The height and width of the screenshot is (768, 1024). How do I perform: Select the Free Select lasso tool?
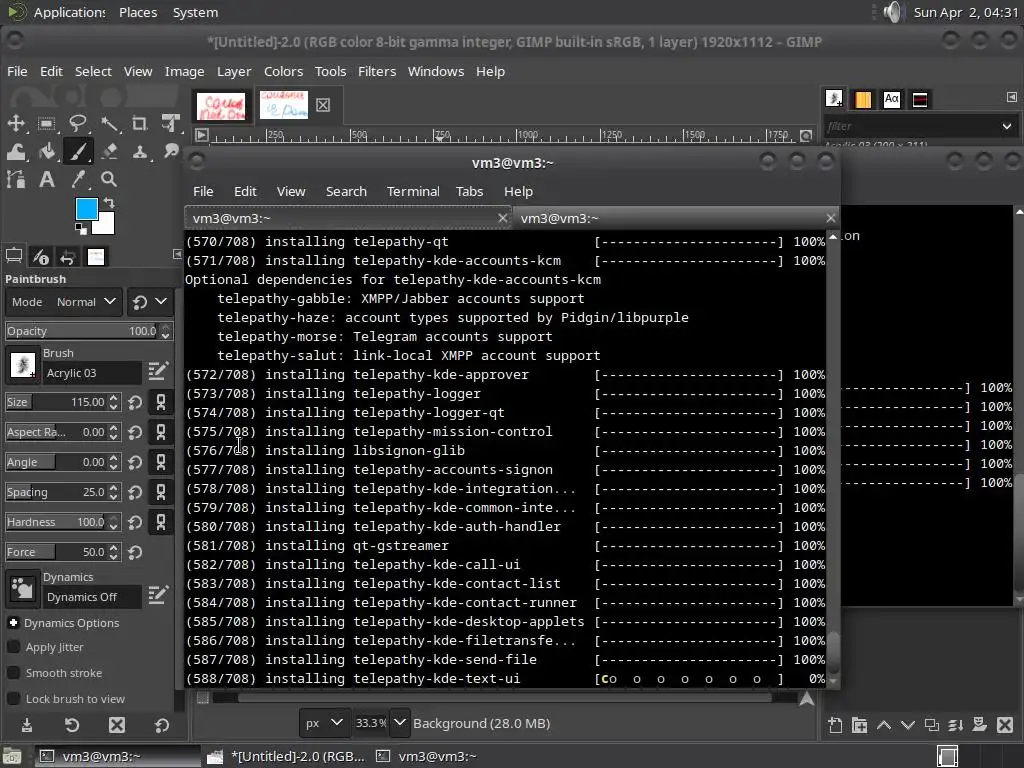click(78, 123)
